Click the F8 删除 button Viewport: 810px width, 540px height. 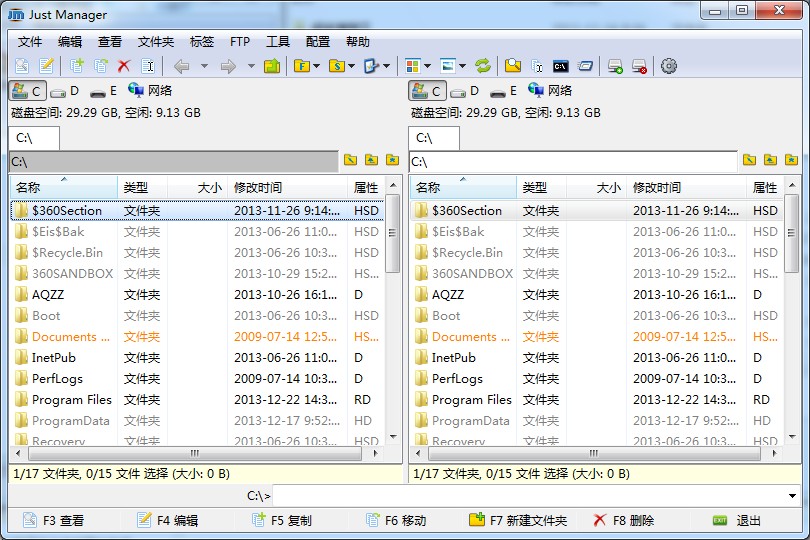pos(624,520)
